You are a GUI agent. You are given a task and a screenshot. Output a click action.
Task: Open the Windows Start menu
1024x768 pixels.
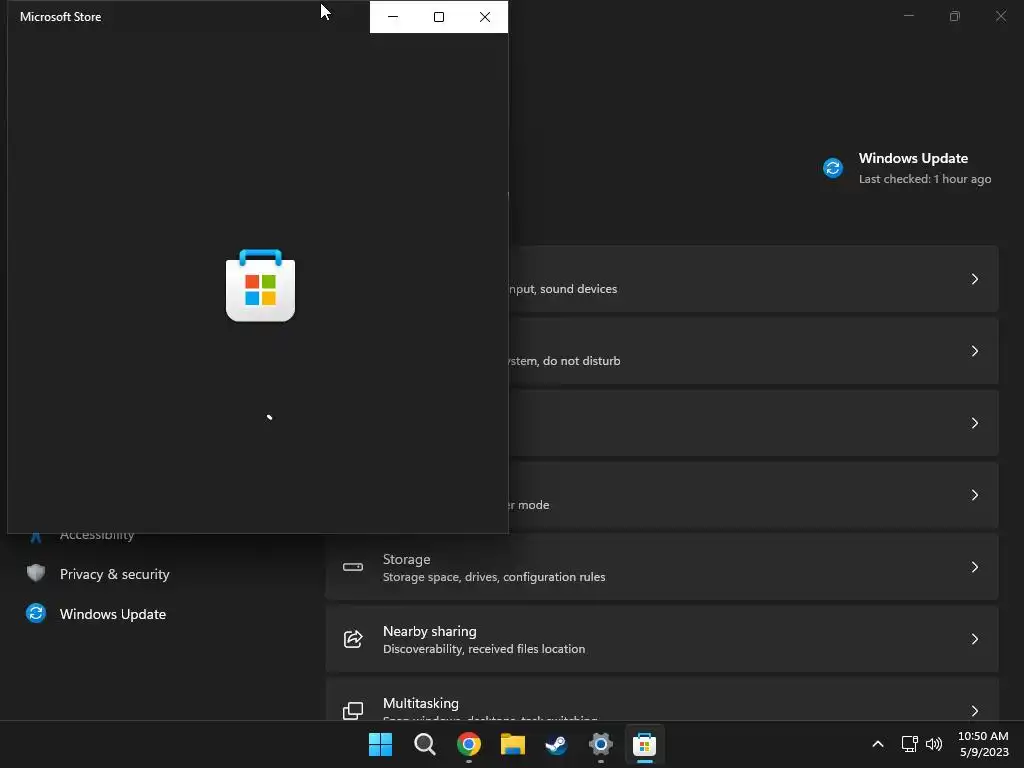tap(381, 744)
